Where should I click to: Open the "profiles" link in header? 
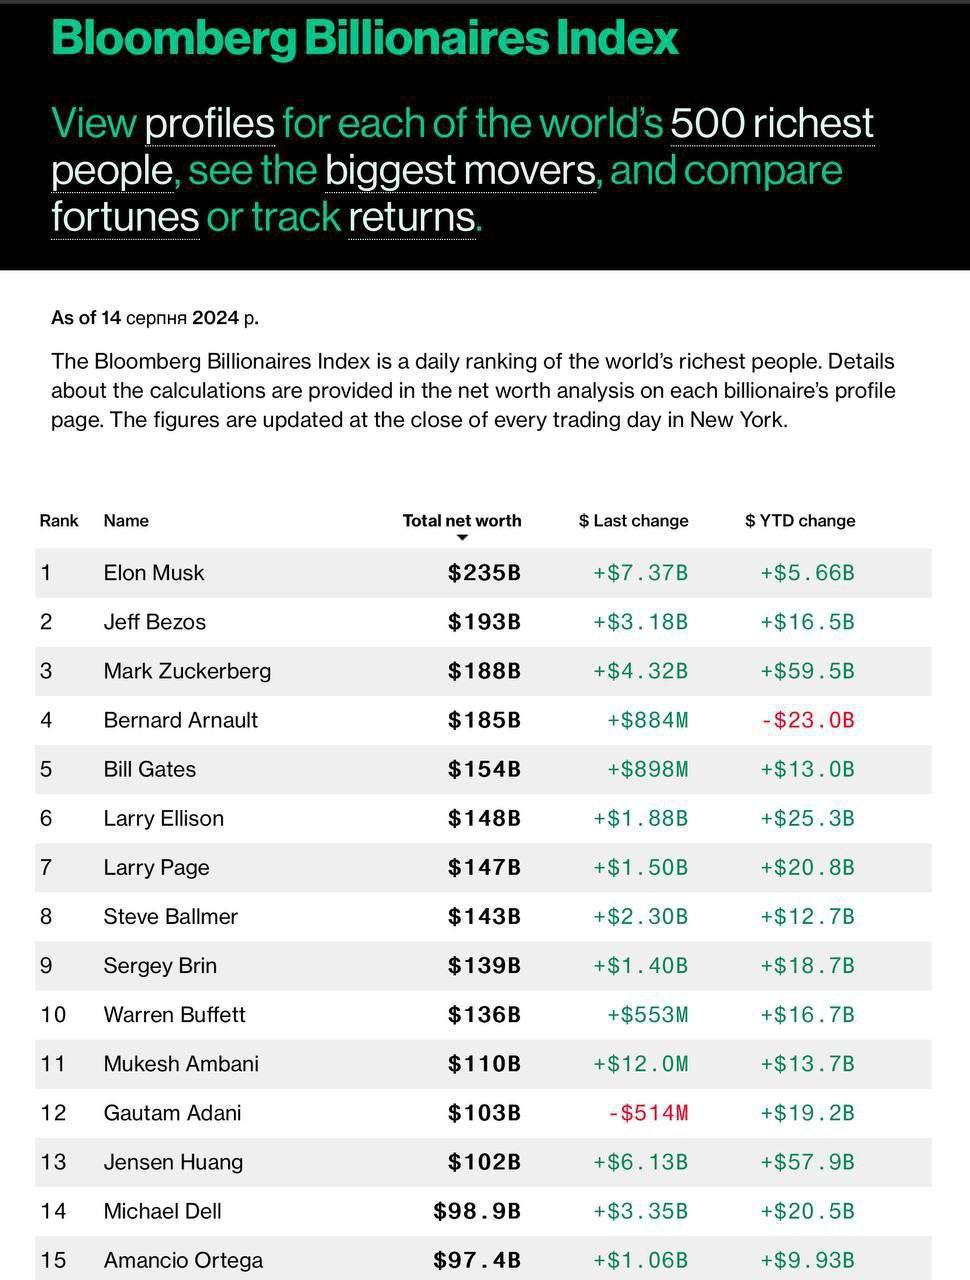[210, 123]
